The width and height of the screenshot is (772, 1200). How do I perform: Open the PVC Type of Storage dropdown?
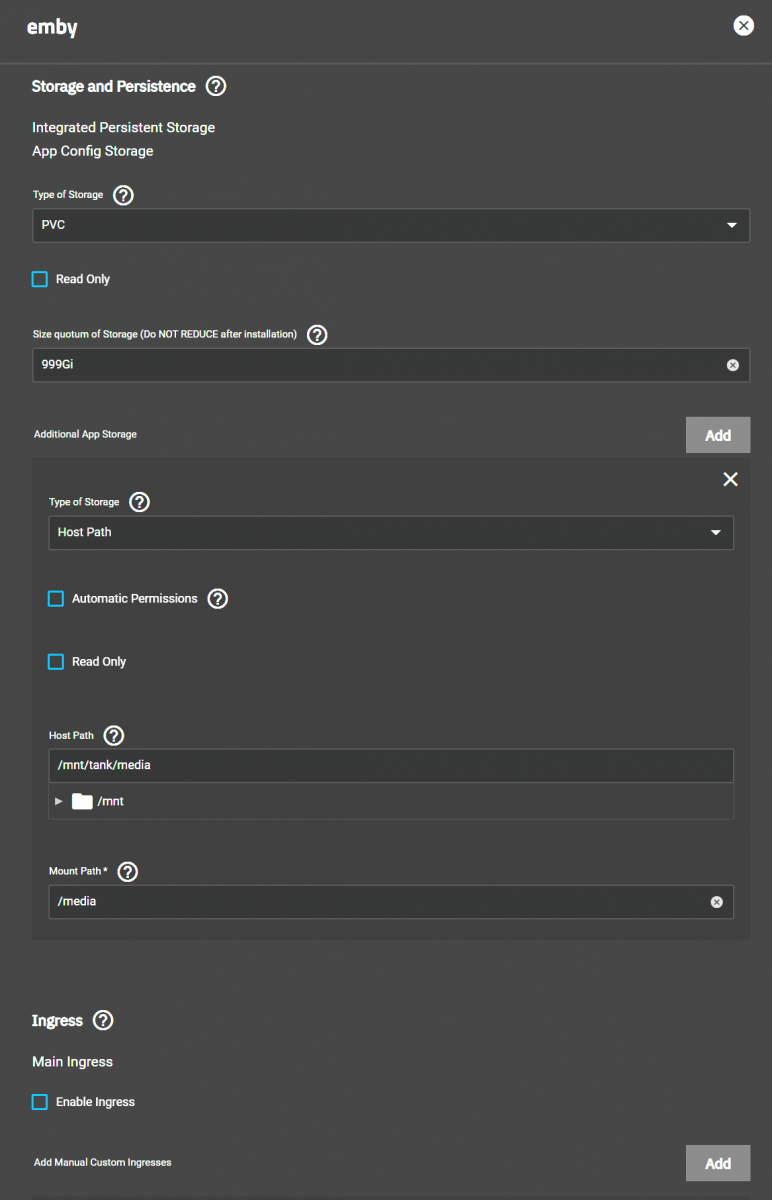click(390, 226)
